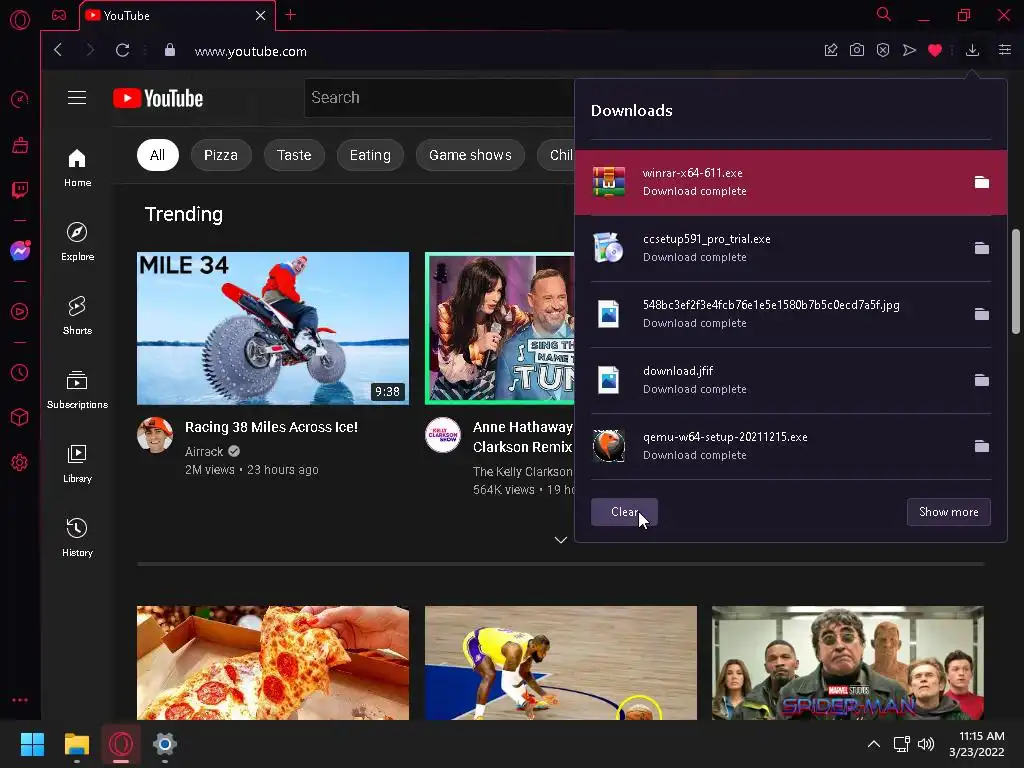
Task: Open the basketball player video thumbnail
Action: coord(561,663)
